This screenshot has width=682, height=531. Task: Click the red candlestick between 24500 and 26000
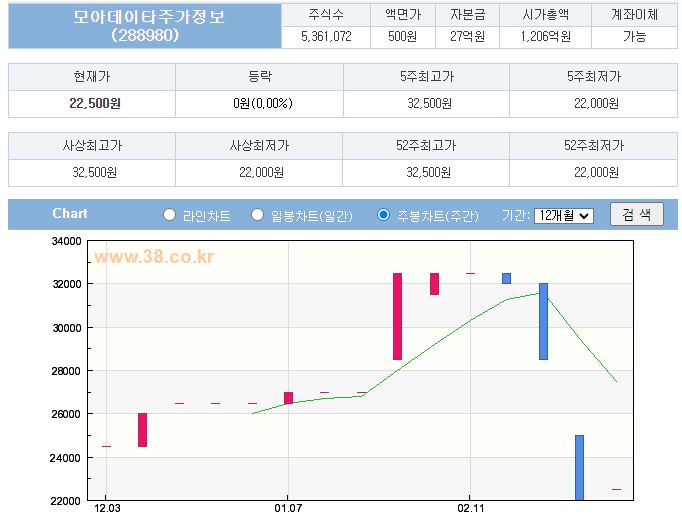pos(142,430)
